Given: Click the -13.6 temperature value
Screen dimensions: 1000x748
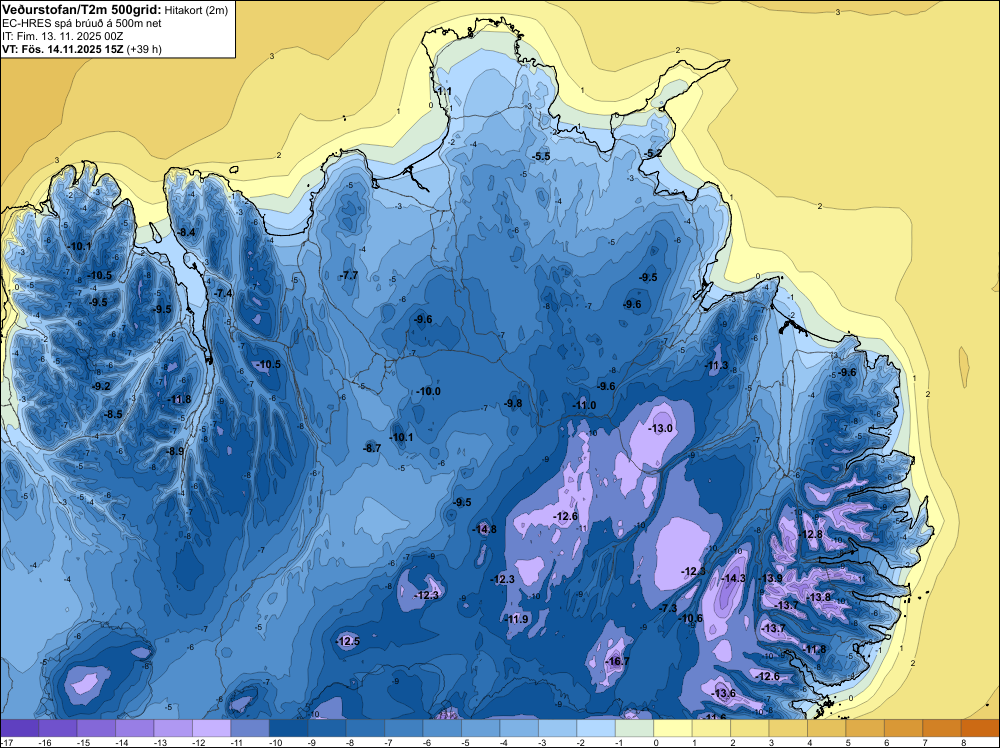Looking at the screenshot, I should pyautogui.click(x=723, y=694).
